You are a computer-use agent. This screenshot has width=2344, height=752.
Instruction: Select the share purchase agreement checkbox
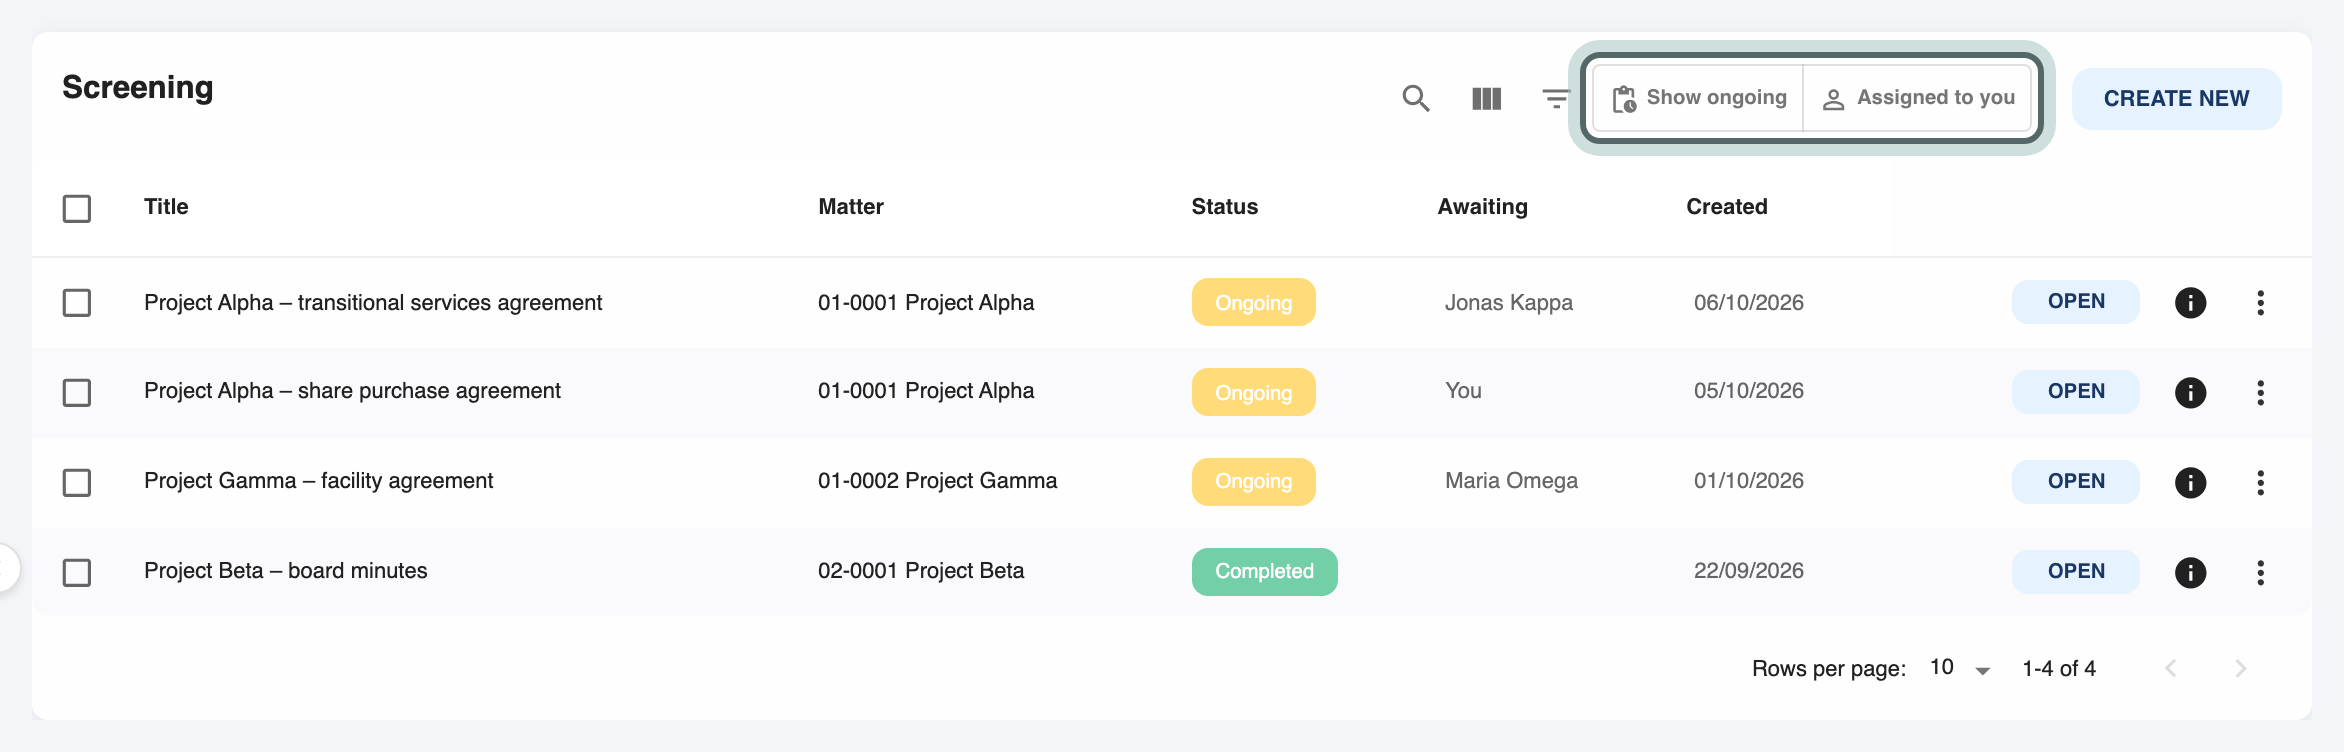pyautogui.click(x=77, y=392)
